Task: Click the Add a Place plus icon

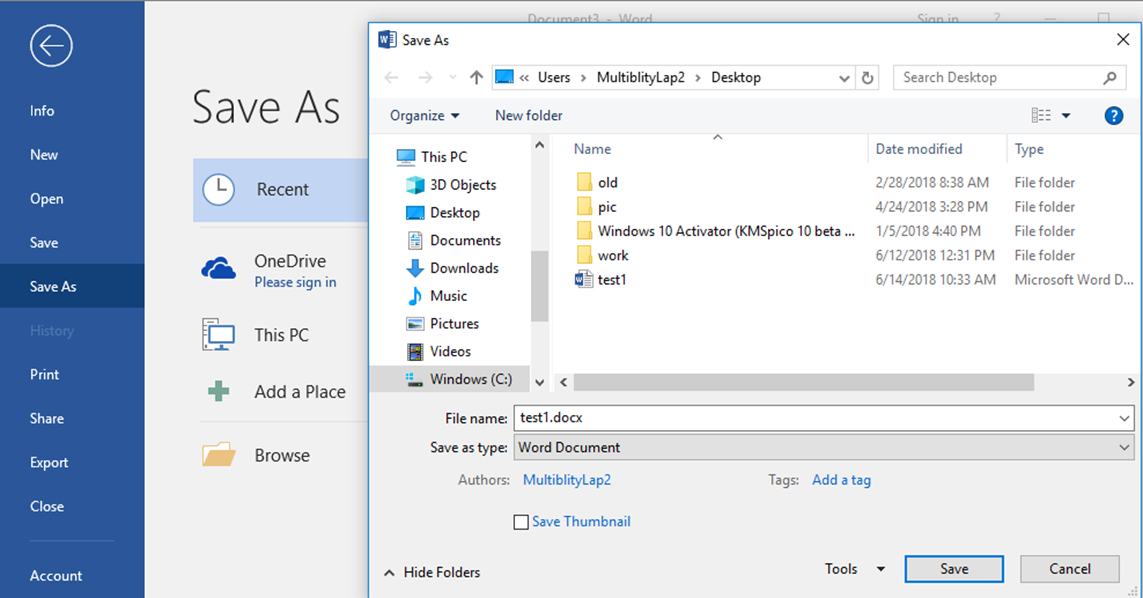Action: [219, 392]
